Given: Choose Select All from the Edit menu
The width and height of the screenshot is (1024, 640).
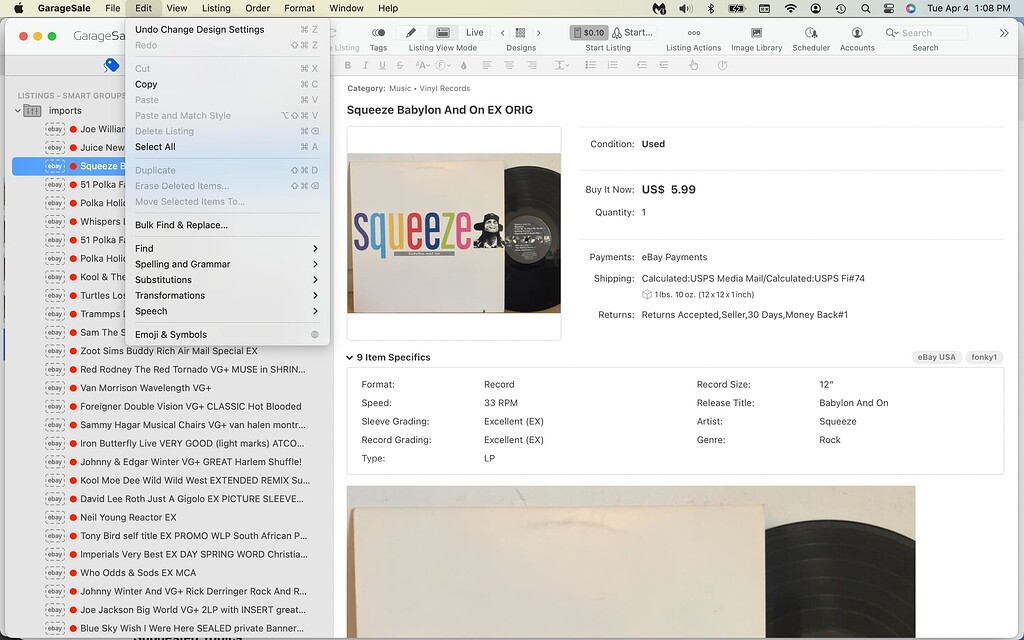Looking at the screenshot, I should tap(227, 147).
